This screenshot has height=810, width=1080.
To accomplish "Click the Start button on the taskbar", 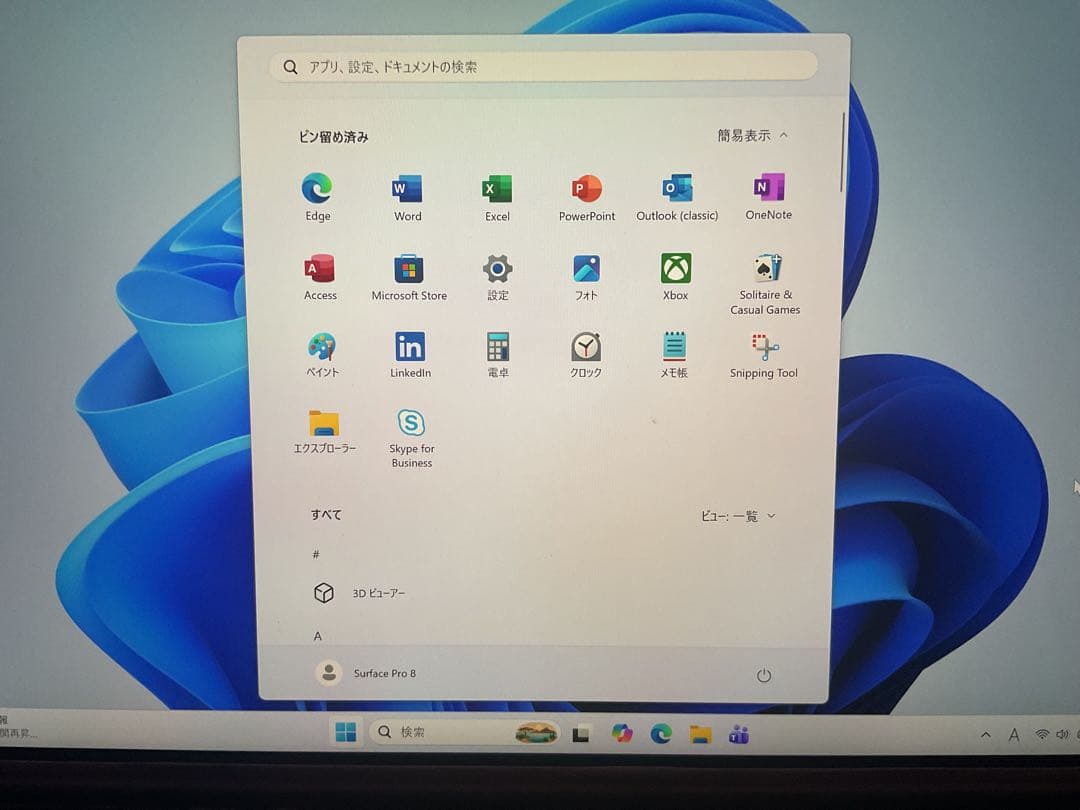I will click(345, 732).
